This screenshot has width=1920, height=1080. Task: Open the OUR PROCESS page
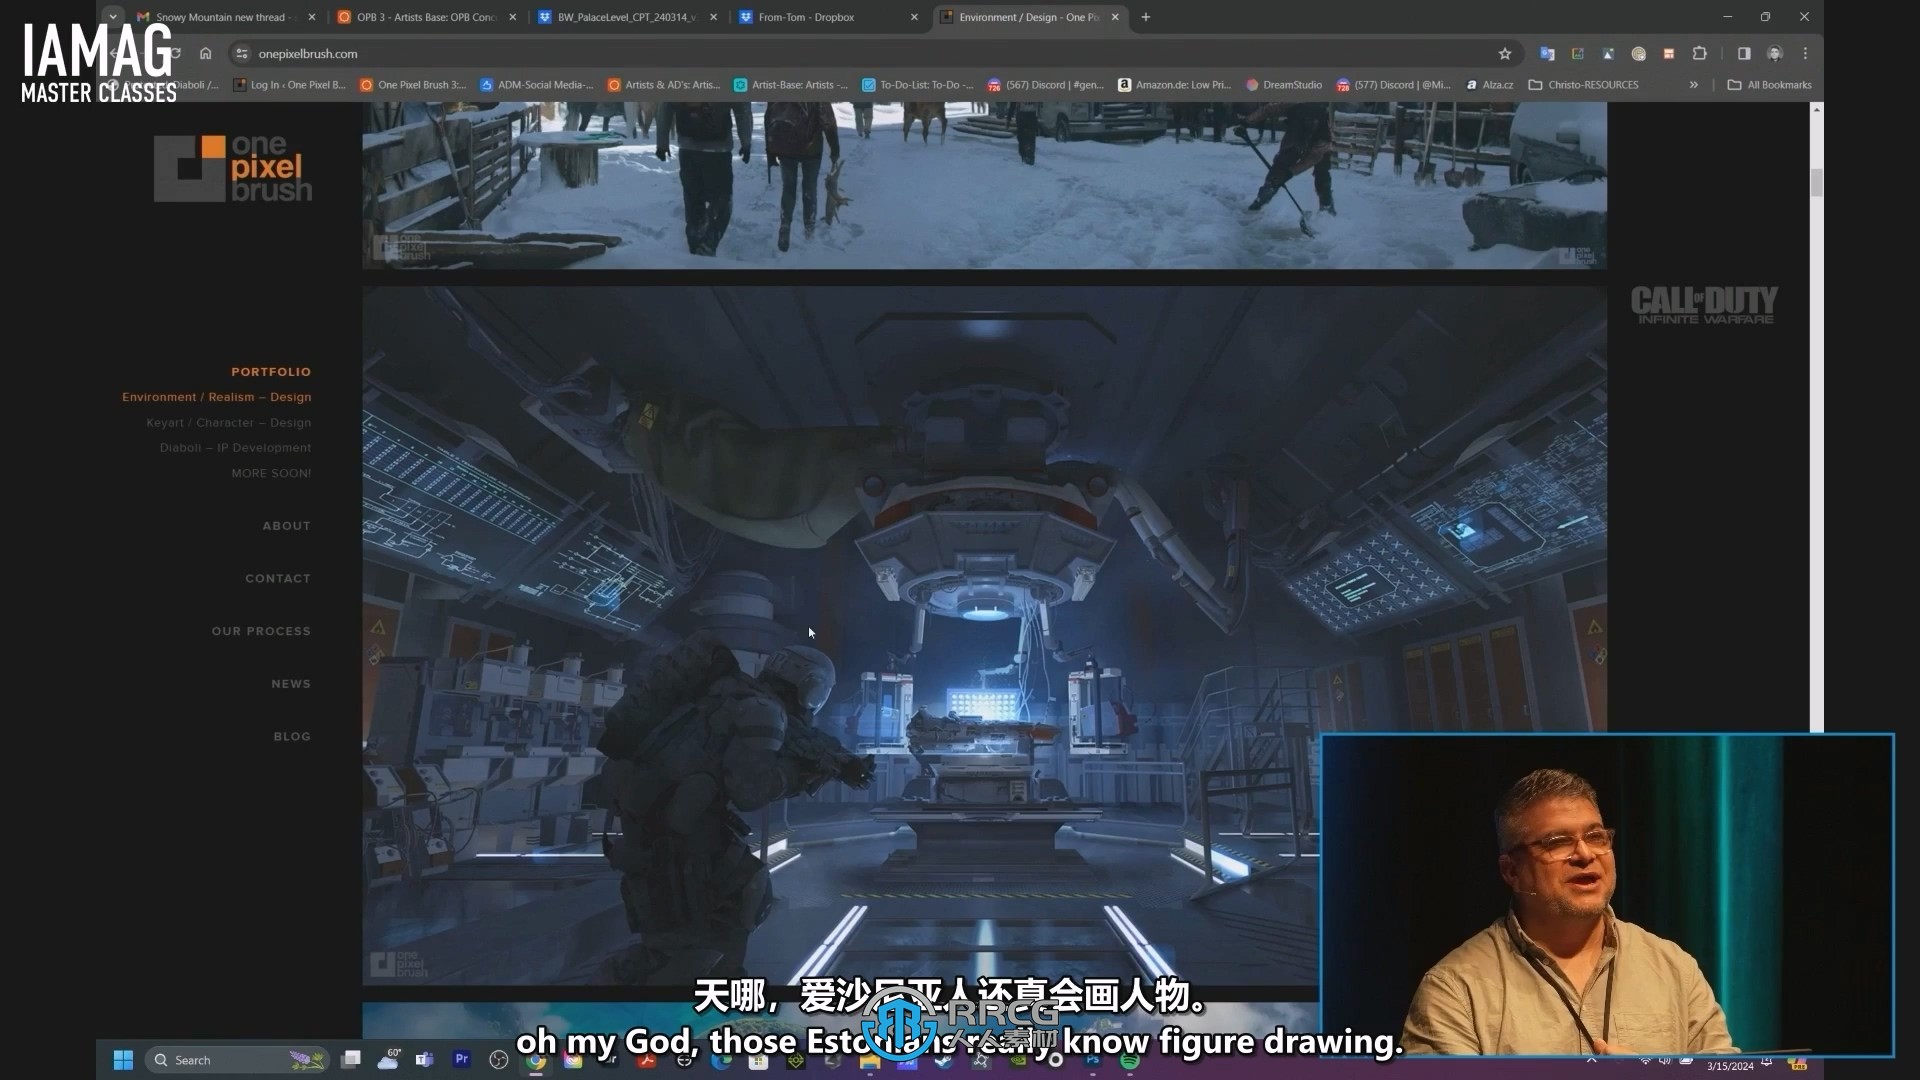261,632
